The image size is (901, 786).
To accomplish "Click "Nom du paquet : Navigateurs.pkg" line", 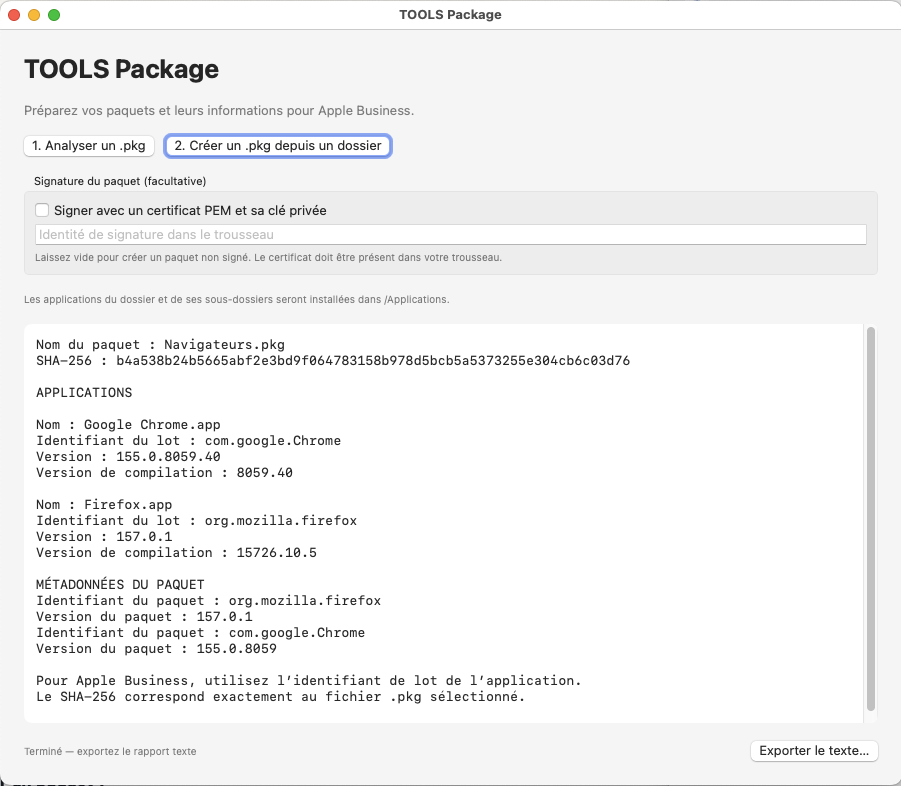I will coord(160,345).
